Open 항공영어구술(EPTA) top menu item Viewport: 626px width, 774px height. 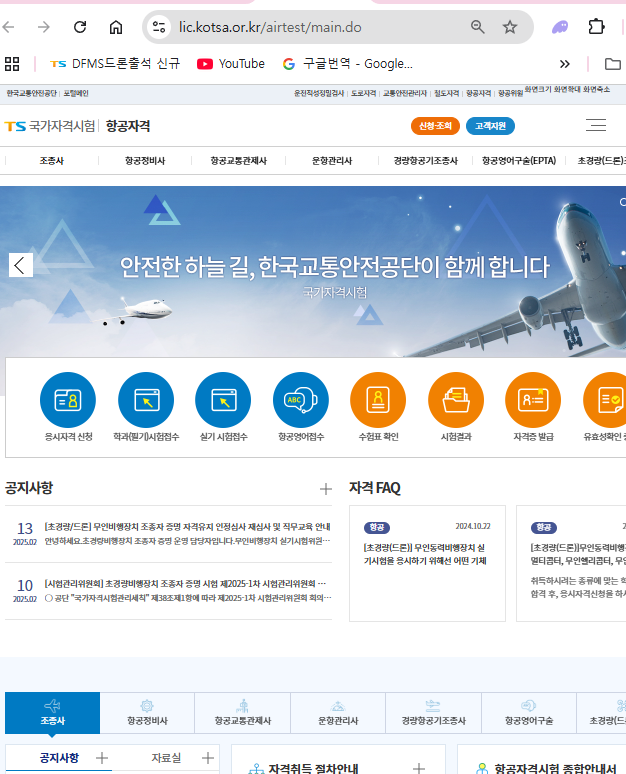coord(519,160)
